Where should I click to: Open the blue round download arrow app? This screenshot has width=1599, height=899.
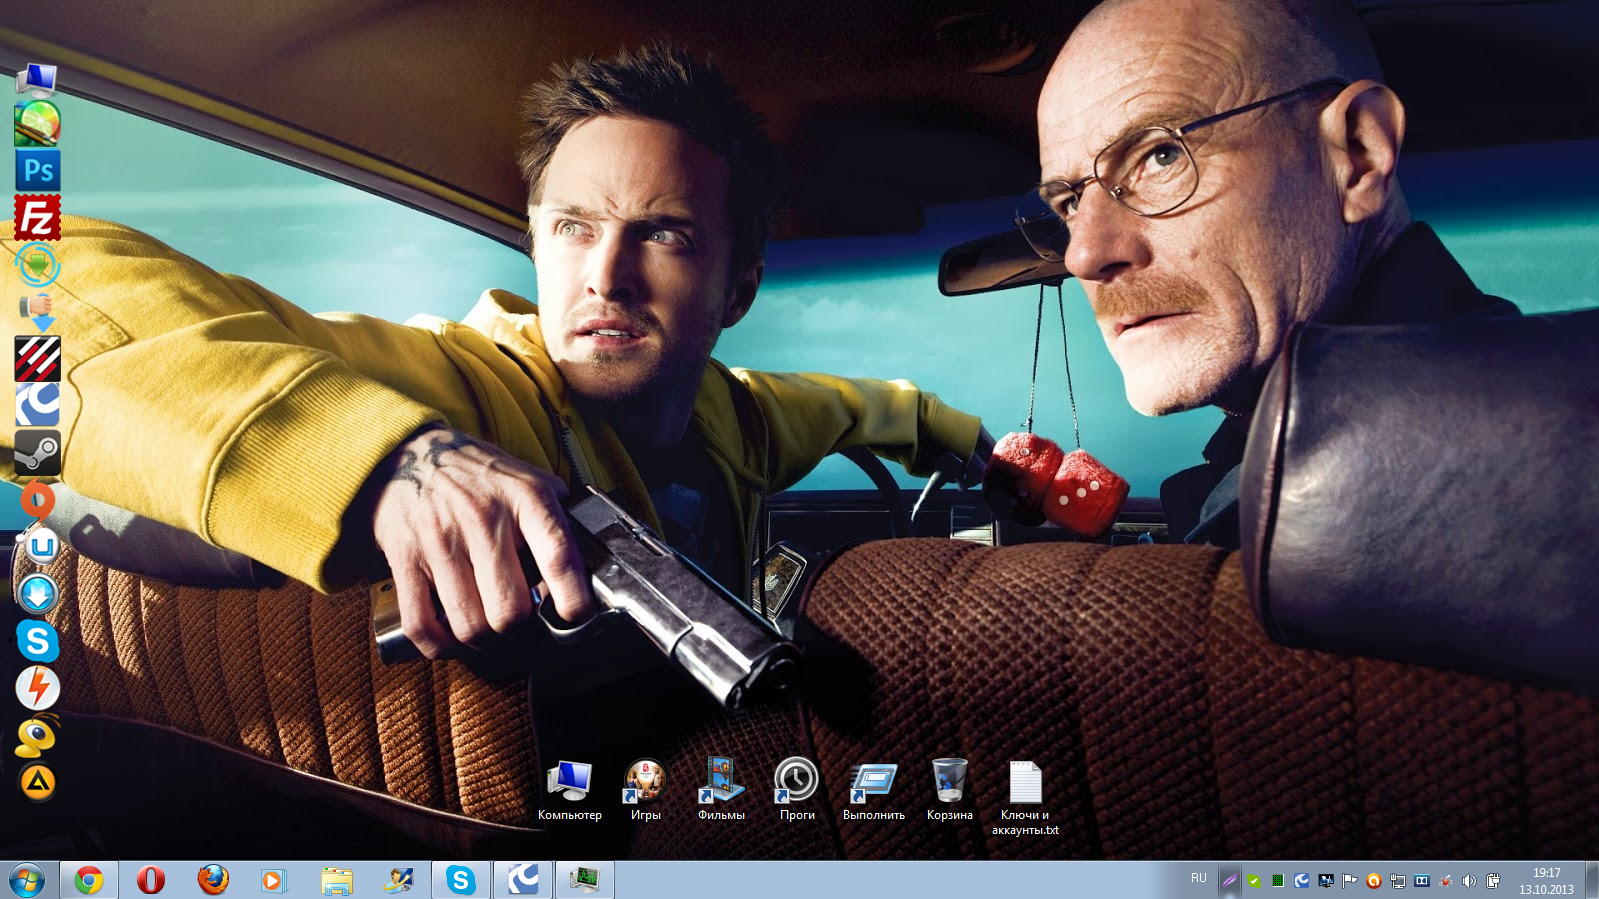point(38,594)
